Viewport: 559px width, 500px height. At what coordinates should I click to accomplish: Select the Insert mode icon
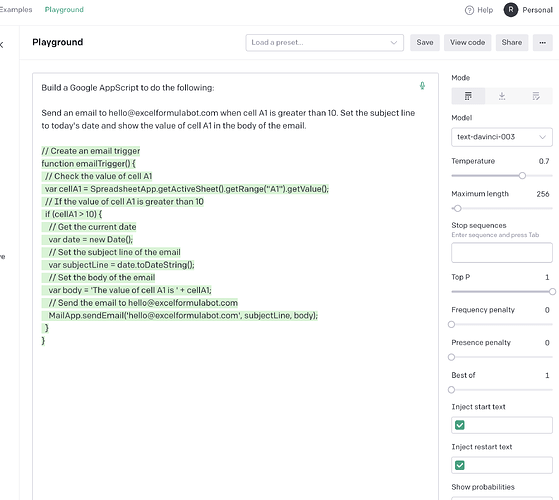coord(502,96)
